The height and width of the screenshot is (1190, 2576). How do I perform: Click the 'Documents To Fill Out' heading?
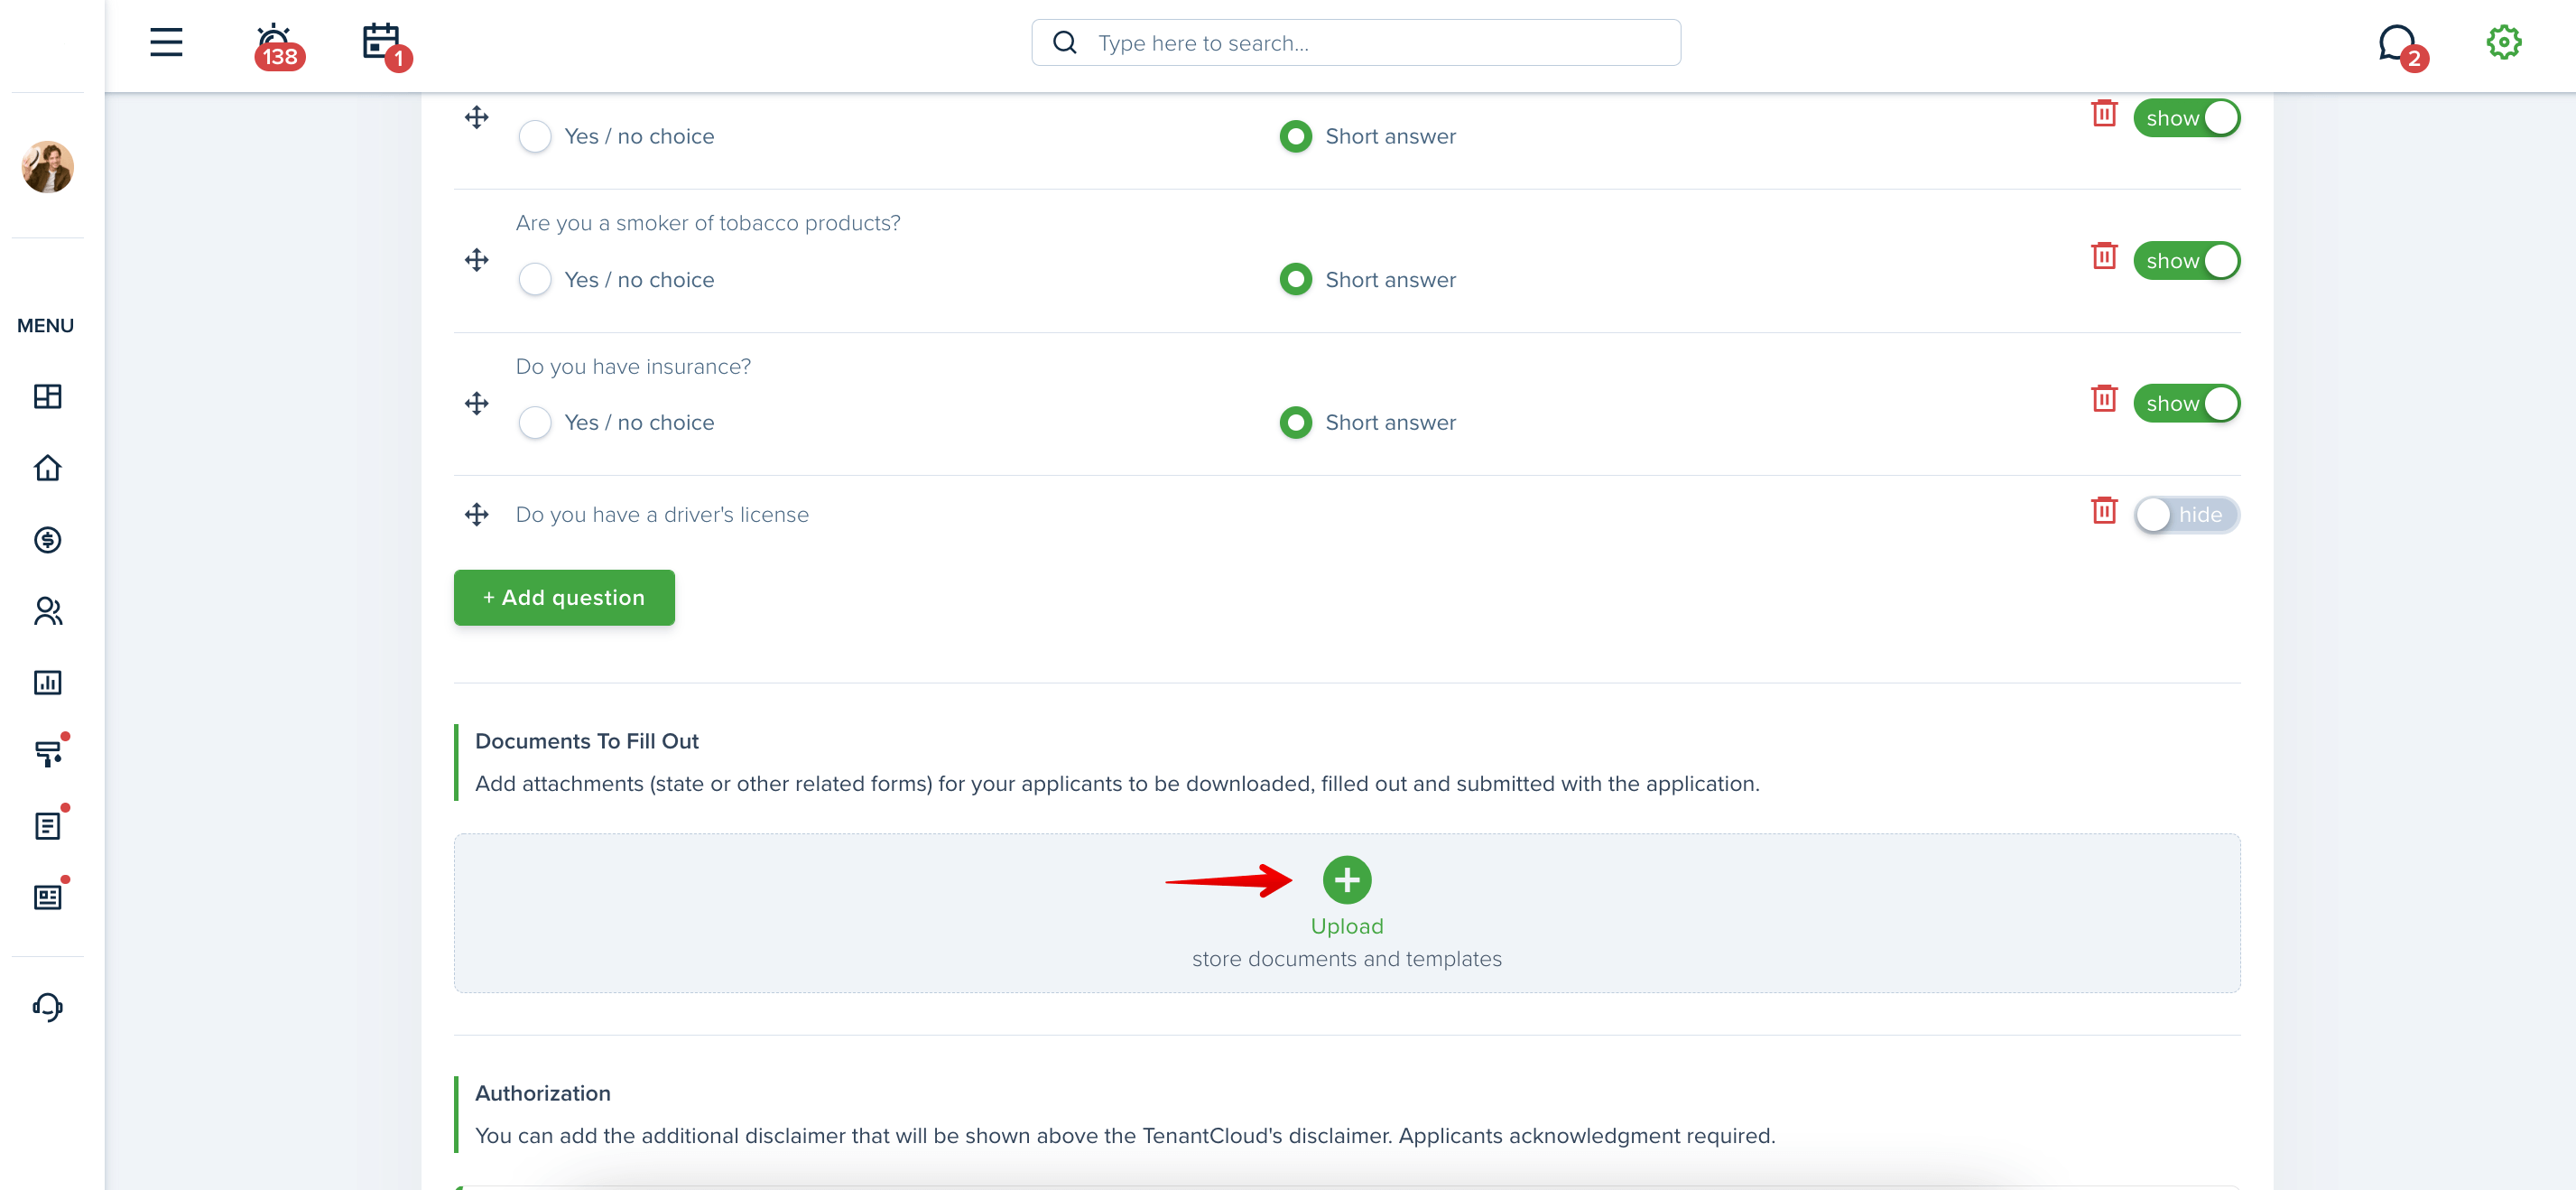coord(587,741)
